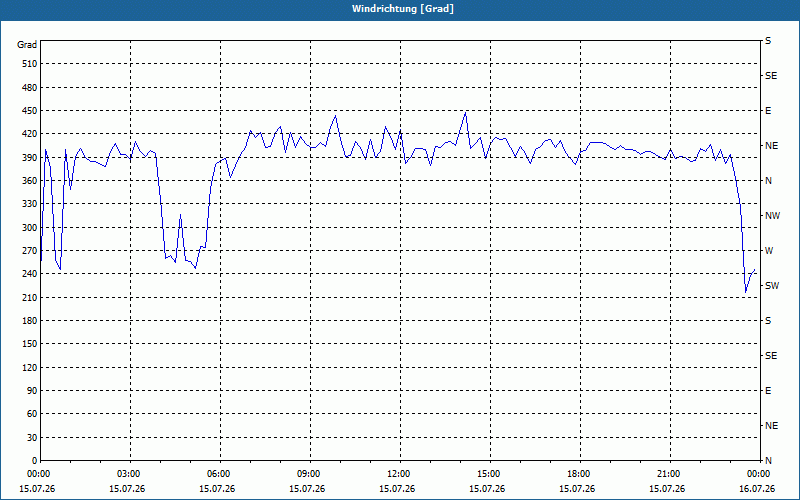
Task: Click the 15.07.26 date under 18:00
Action: coord(577,489)
